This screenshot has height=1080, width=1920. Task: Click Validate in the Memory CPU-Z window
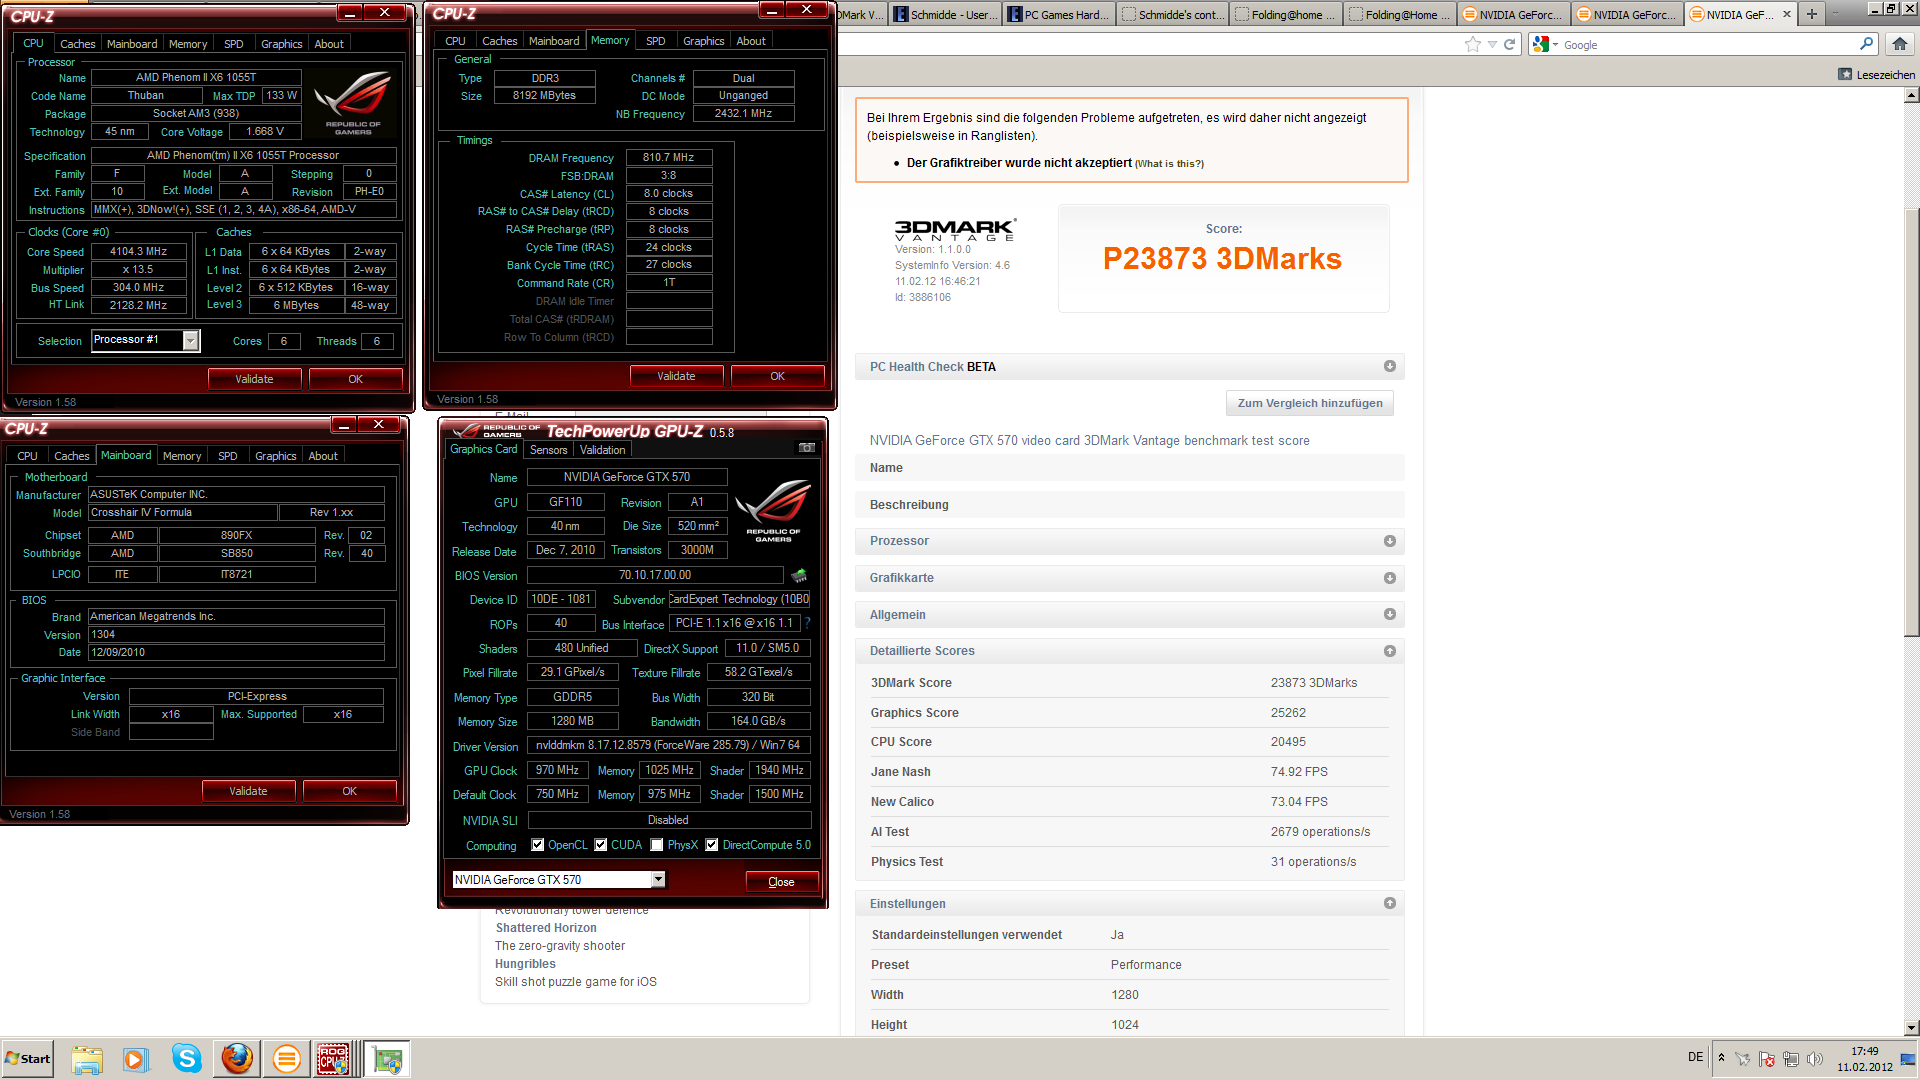pos(676,376)
